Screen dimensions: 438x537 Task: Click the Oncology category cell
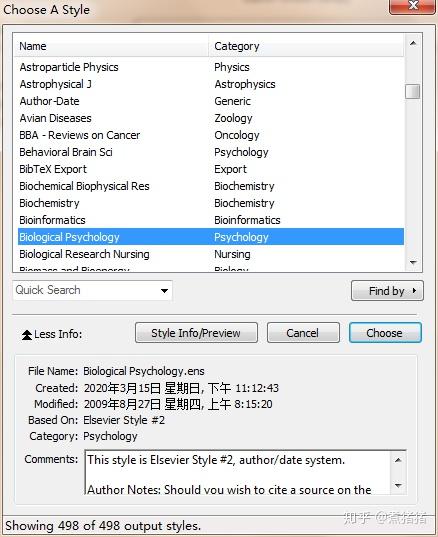[237, 135]
